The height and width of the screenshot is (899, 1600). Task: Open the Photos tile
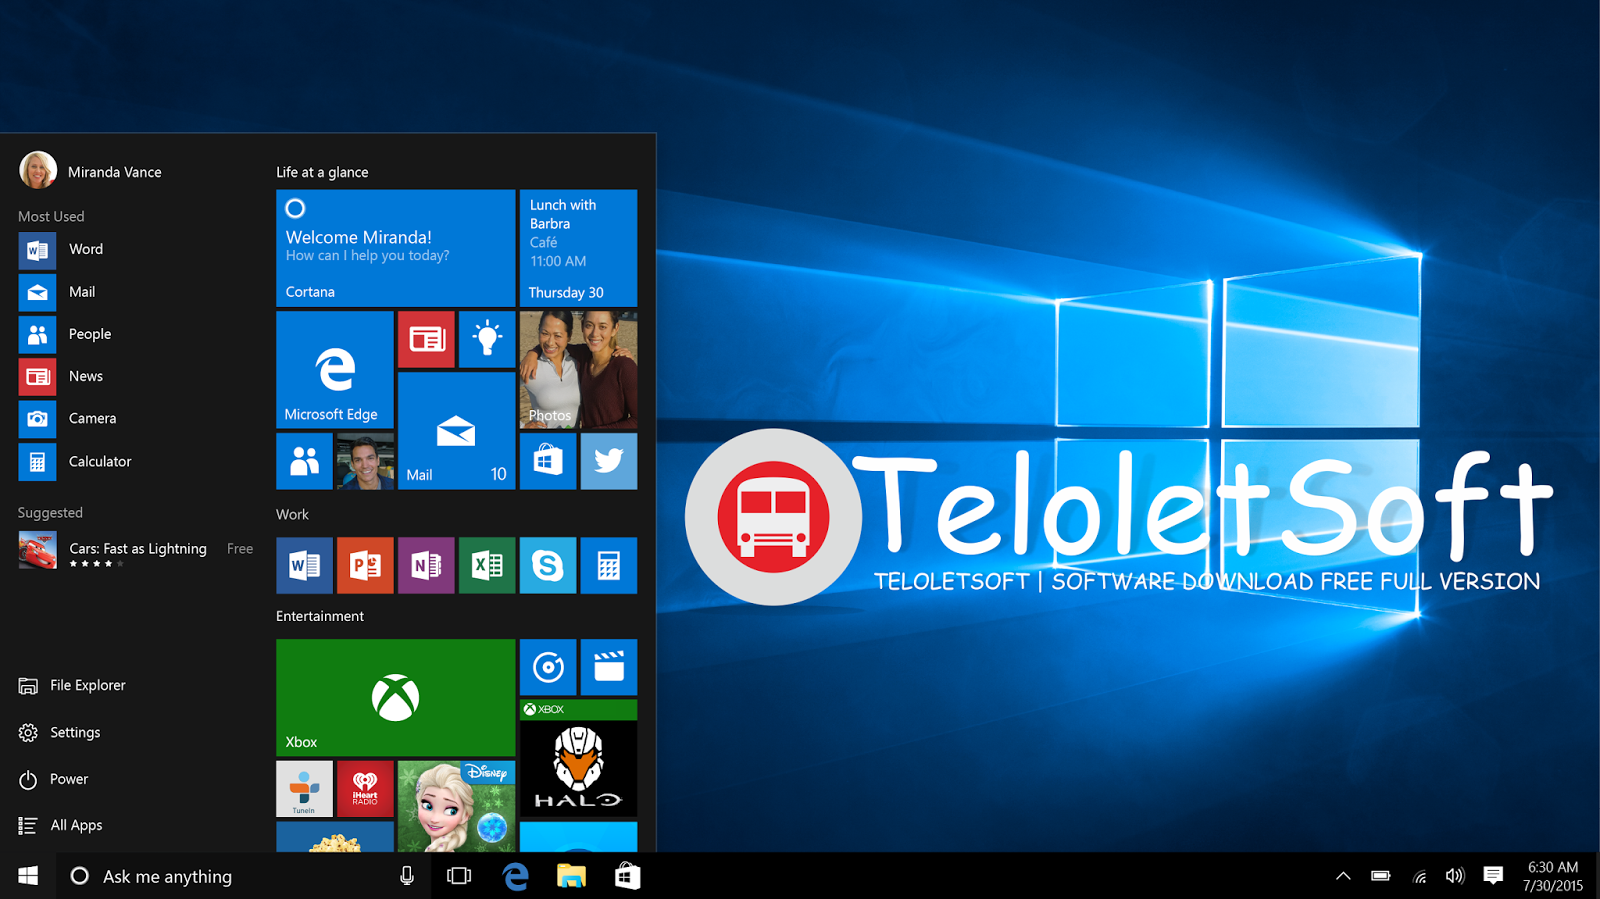click(x=578, y=369)
